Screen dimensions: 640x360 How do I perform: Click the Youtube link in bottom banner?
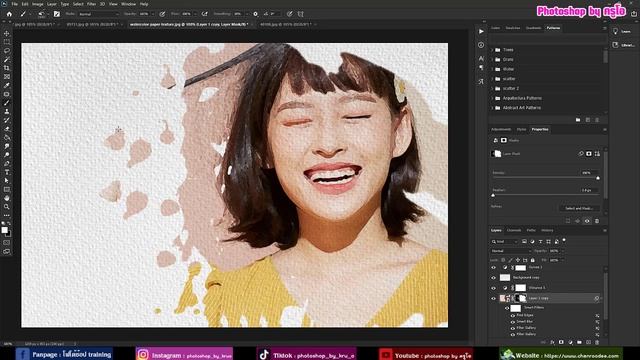click(426, 354)
